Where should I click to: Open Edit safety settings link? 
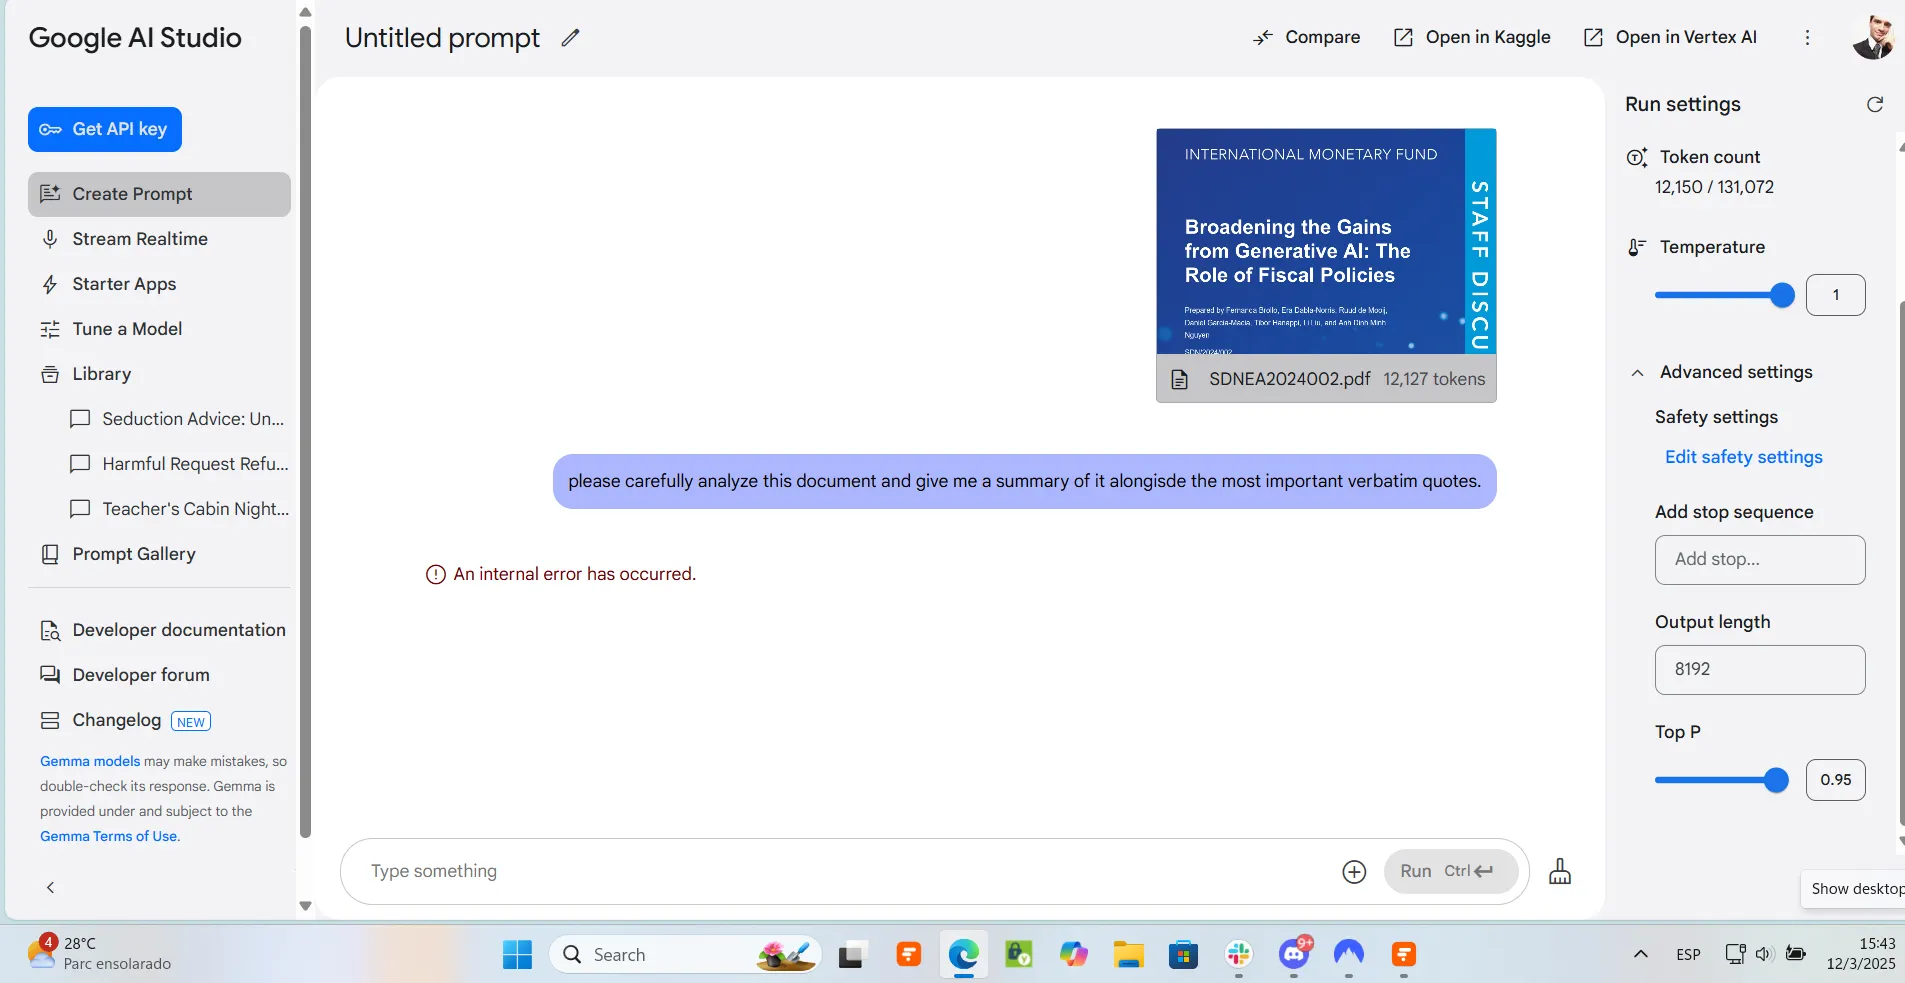pos(1743,457)
